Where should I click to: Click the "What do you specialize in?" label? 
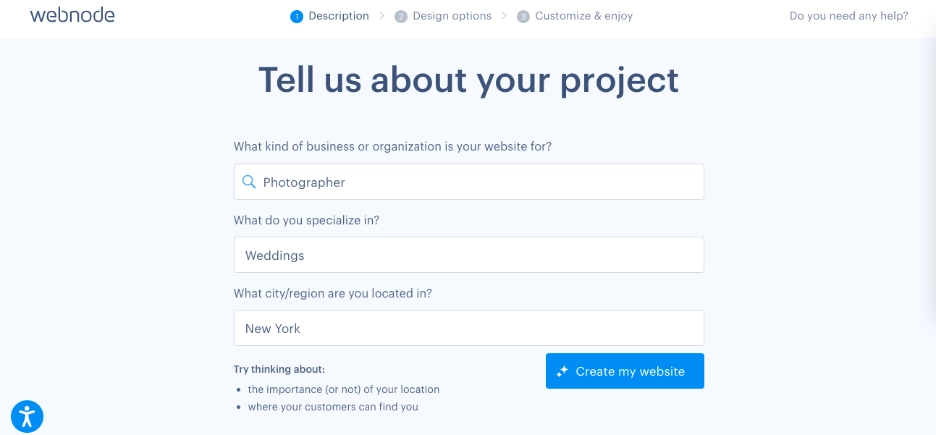pyautogui.click(x=306, y=220)
